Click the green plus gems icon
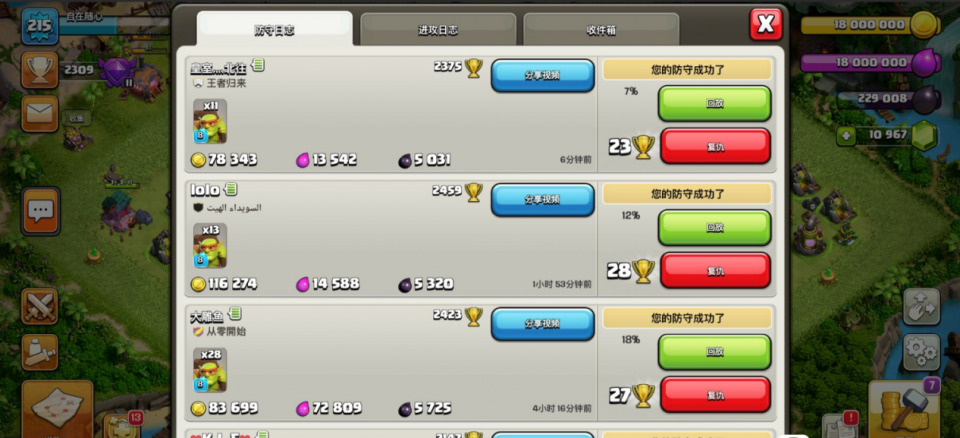960x438 pixels. (846, 135)
